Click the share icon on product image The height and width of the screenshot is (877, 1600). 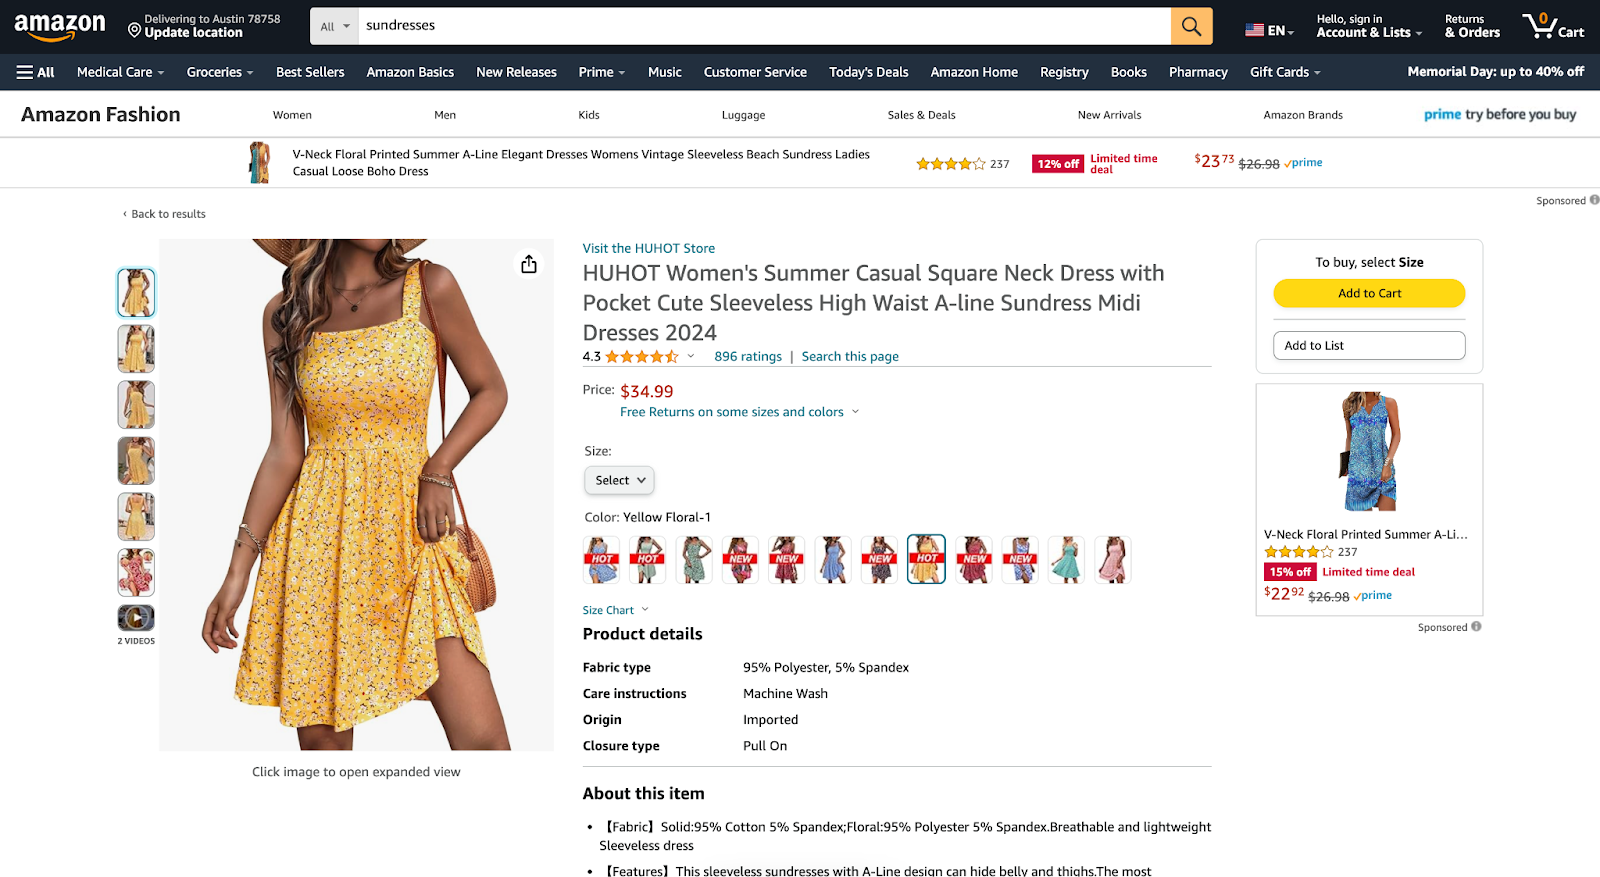[528, 264]
